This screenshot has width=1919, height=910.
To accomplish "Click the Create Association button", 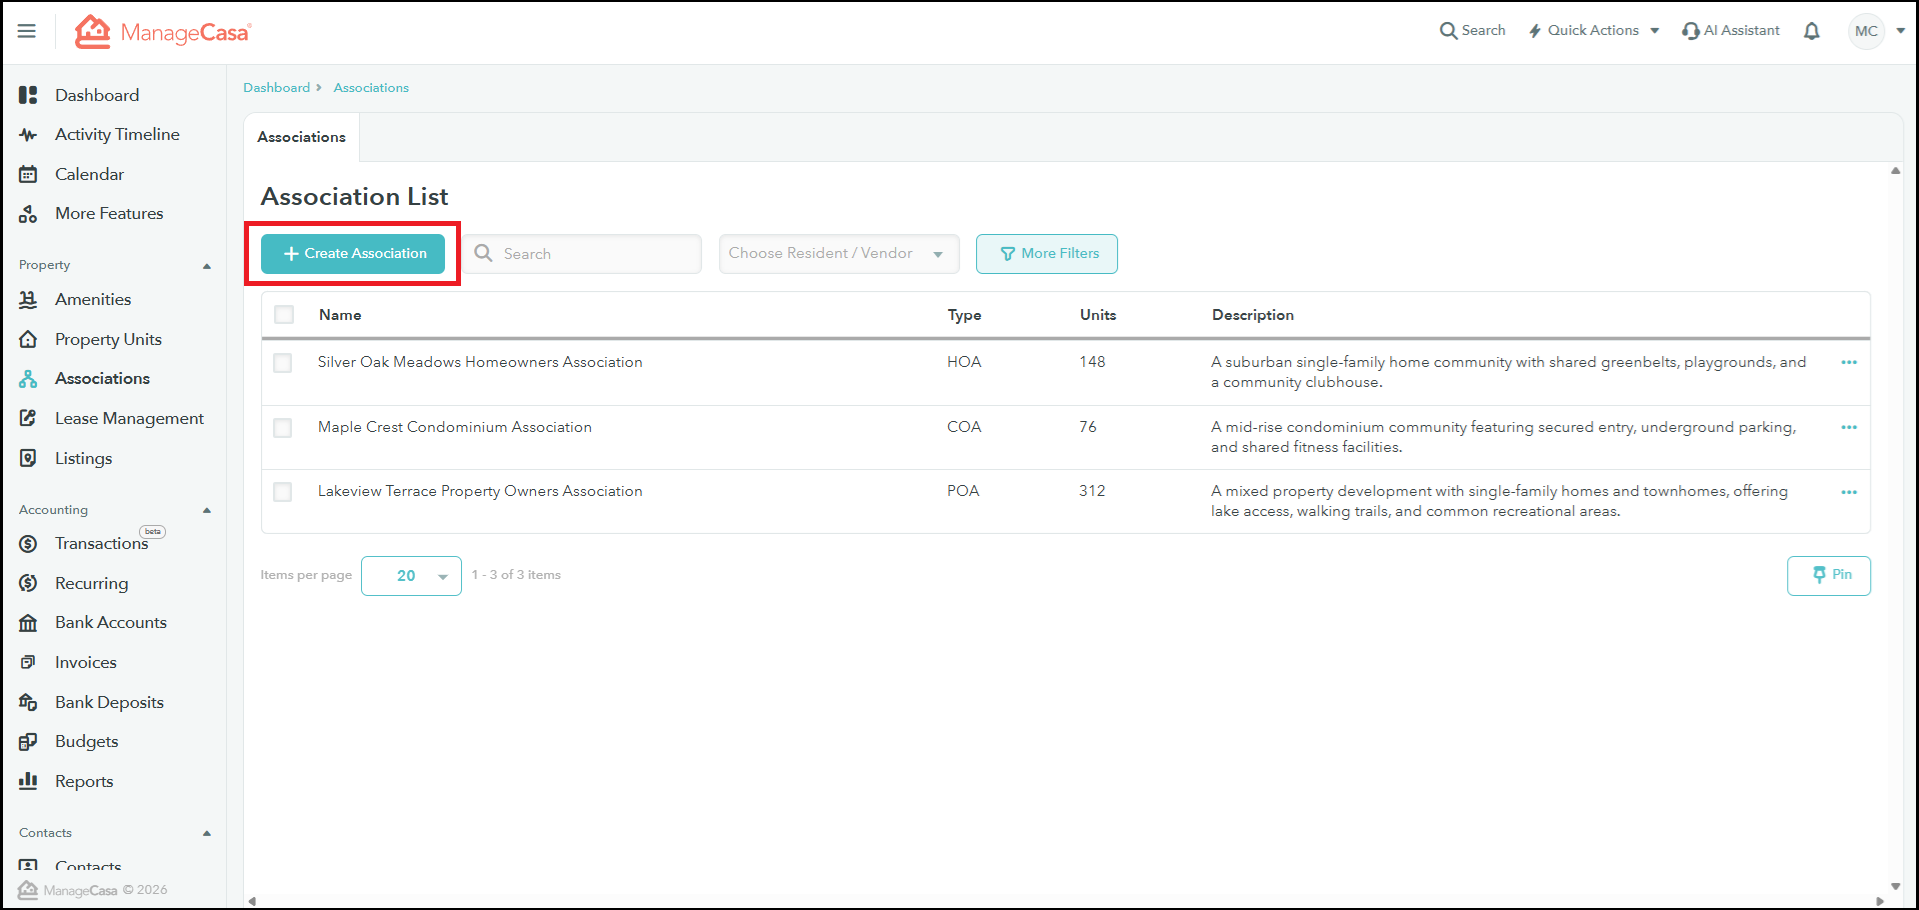I will coord(353,254).
